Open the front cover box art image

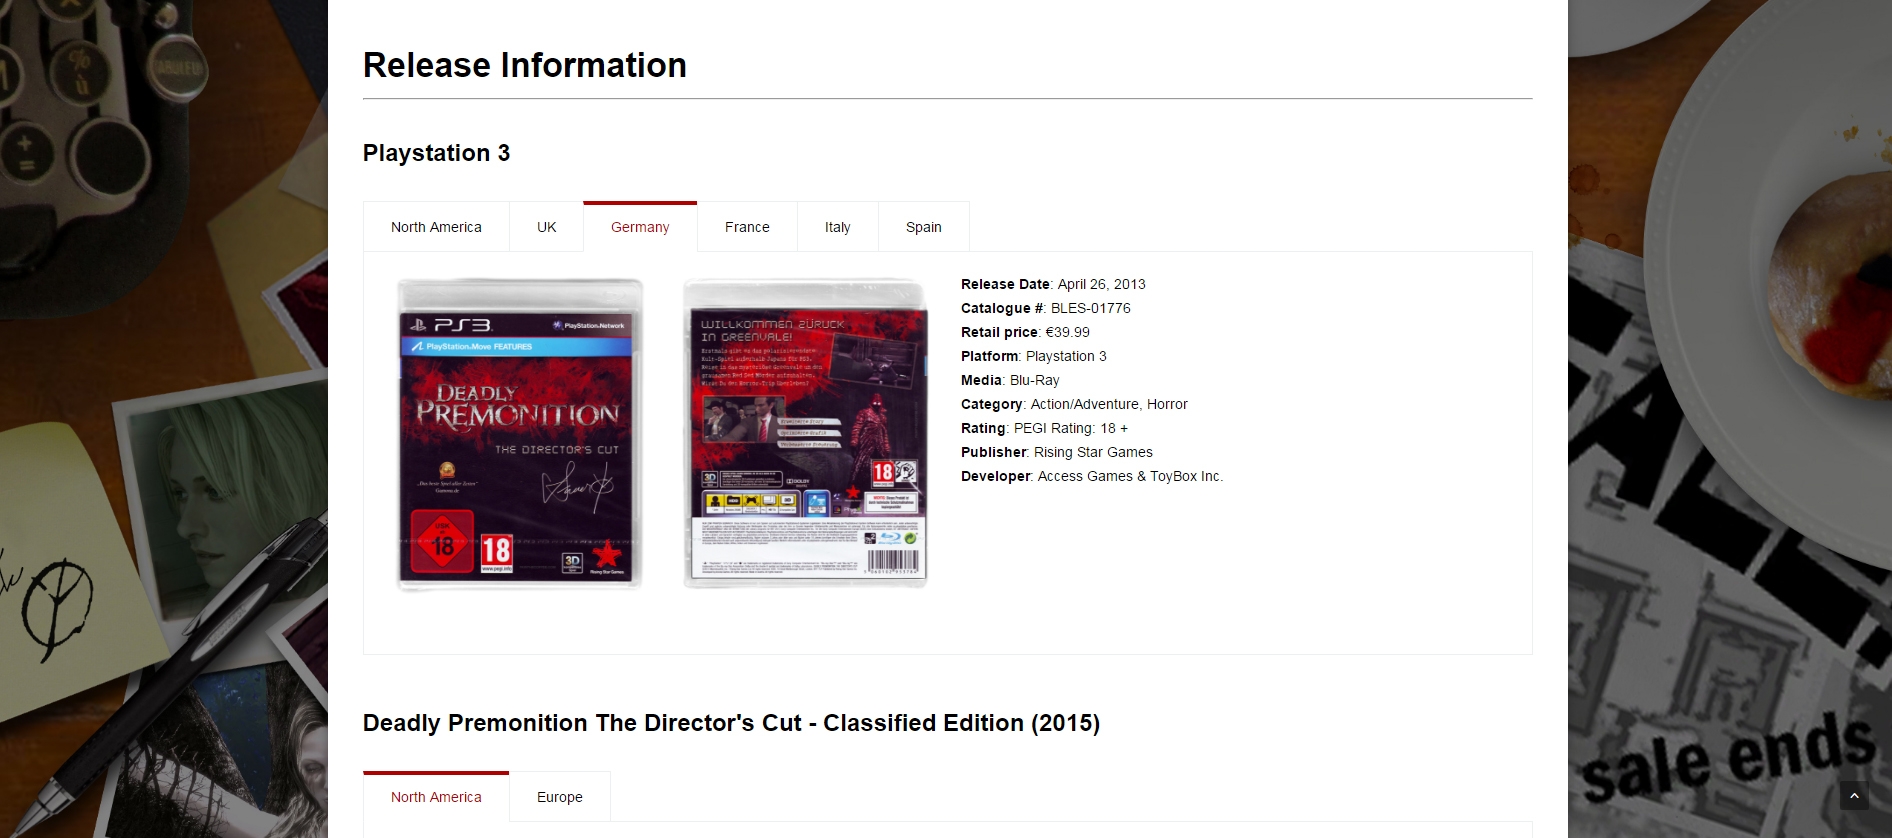pyautogui.click(x=519, y=434)
